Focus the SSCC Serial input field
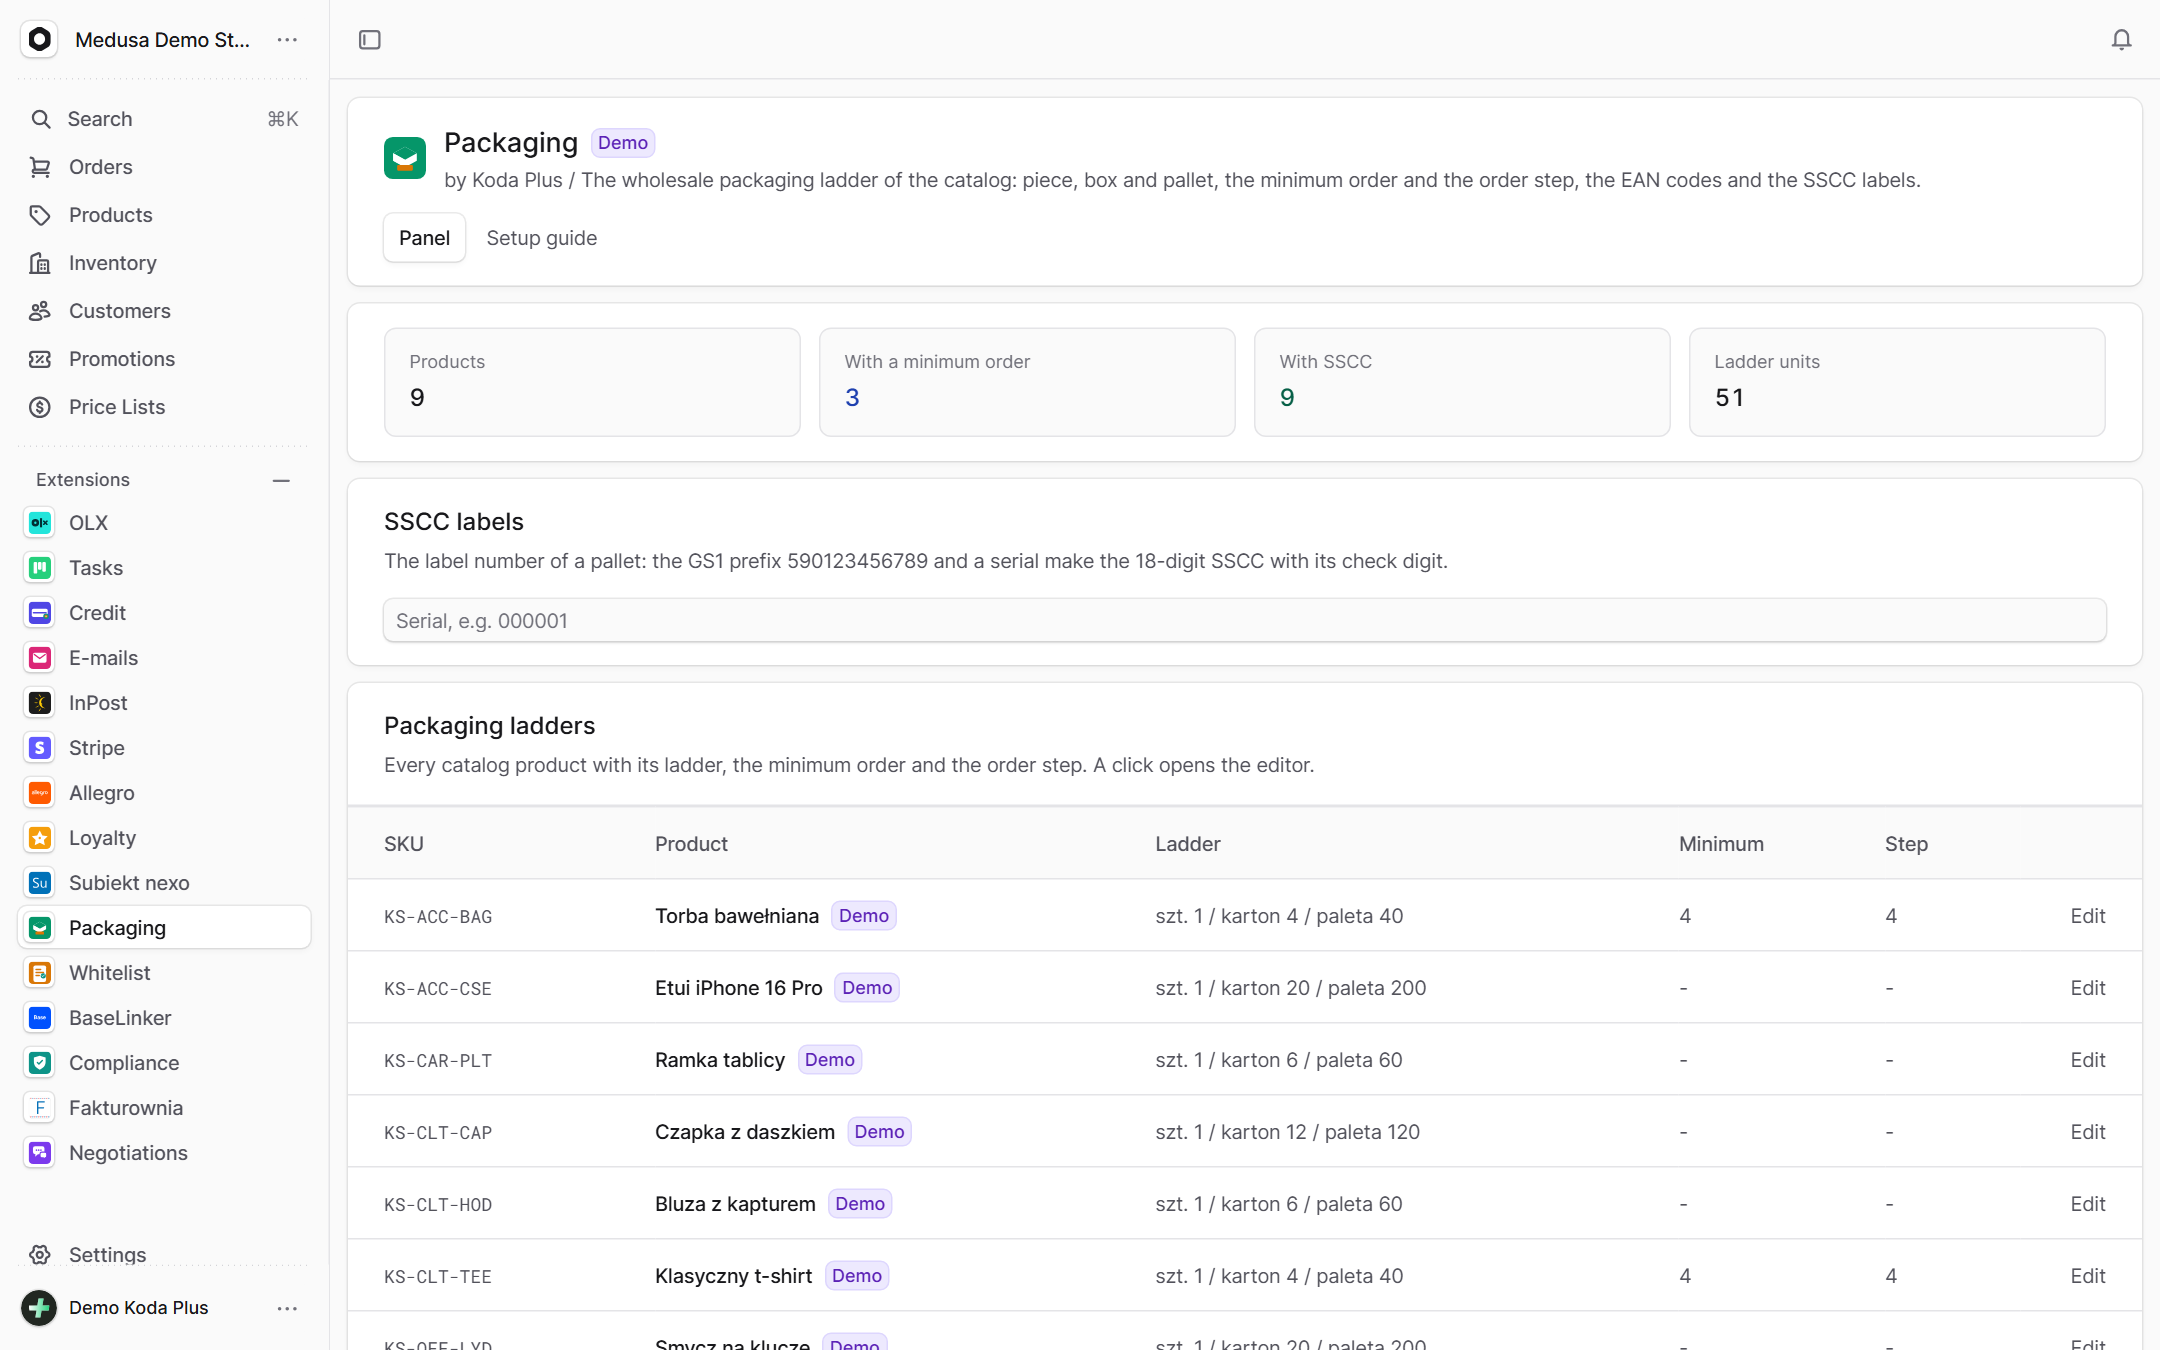This screenshot has height=1350, width=2160. 1244,621
